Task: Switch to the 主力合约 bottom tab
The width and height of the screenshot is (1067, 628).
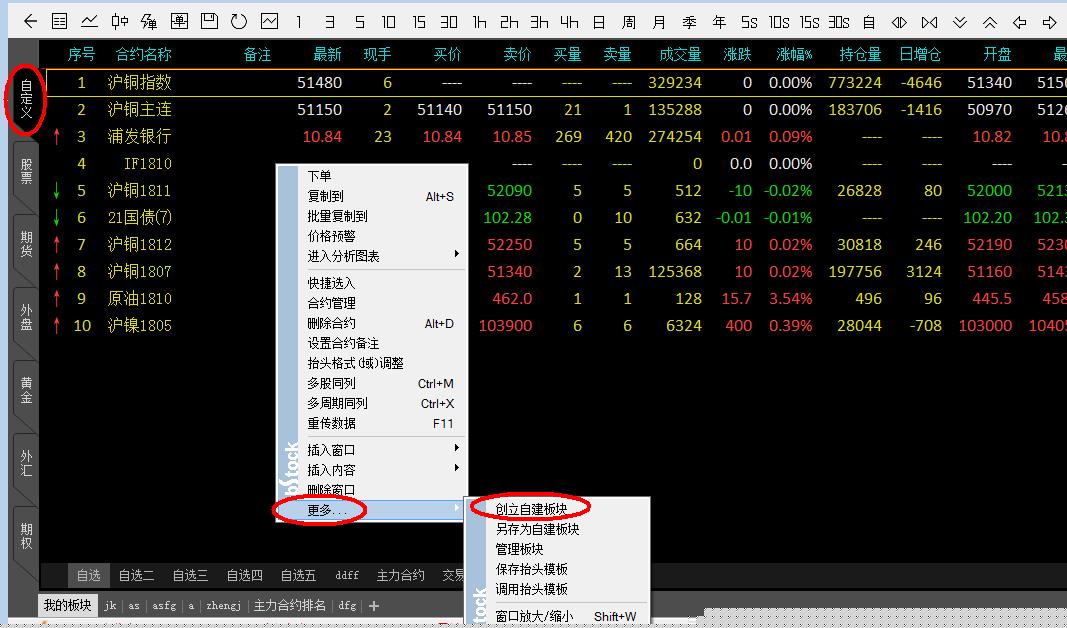Action: coord(400,576)
